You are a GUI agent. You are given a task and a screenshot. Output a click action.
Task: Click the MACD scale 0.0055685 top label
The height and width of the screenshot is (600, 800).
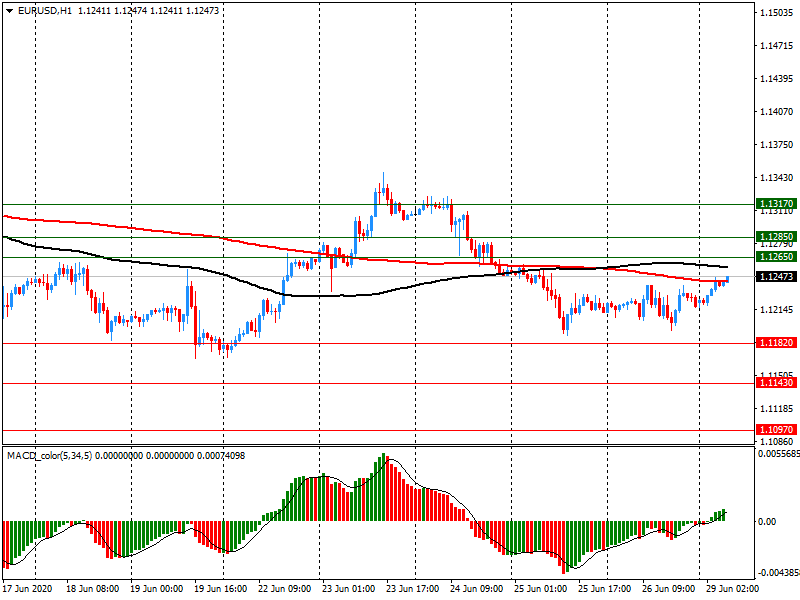(x=776, y=455)
